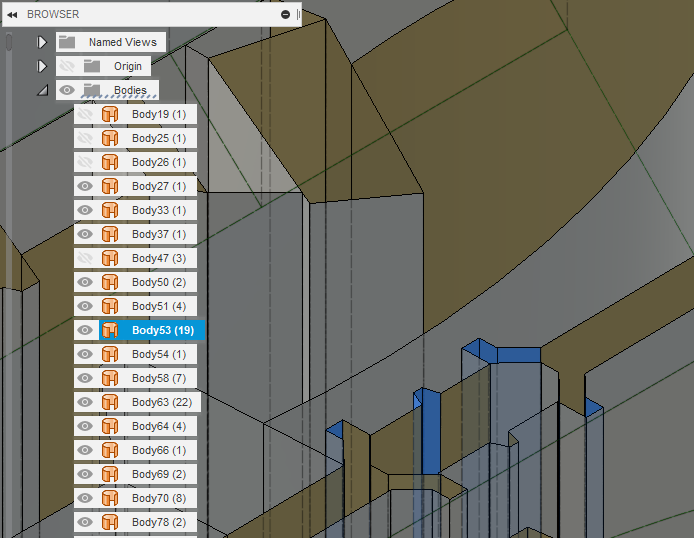Click the orange body icon of Body63 (22)
The height and width of the screenshot is (538, 694).
[110, 402]
